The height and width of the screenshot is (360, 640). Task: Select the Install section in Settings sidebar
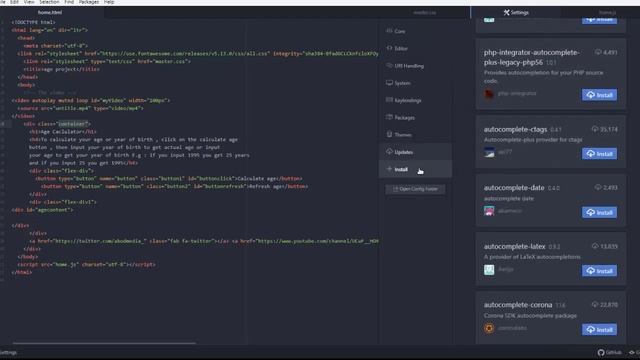coord(415,169)
